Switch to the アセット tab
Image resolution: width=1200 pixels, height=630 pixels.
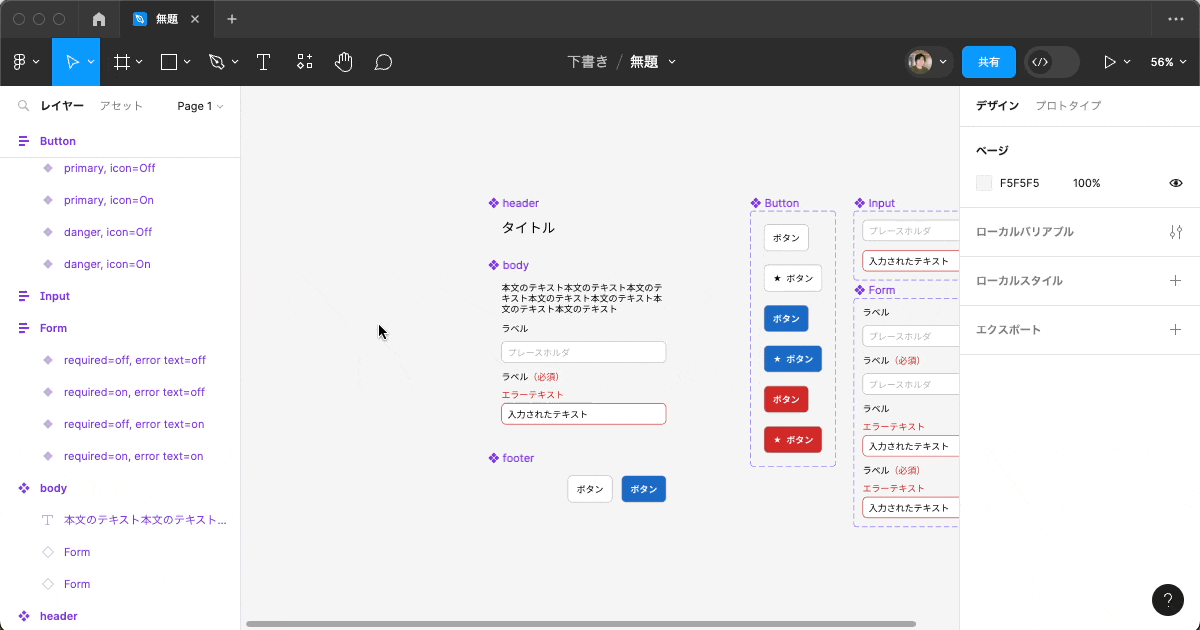tap(121, 106)
